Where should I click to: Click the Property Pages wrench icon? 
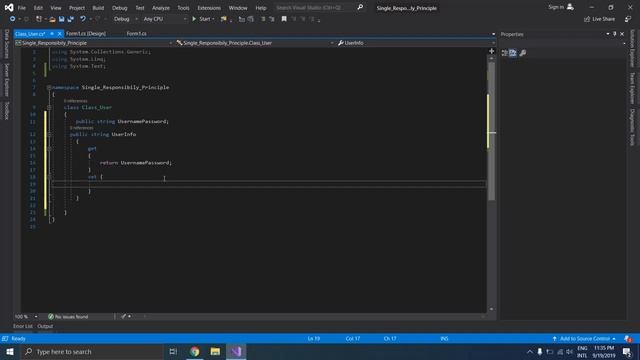[523, 53]
